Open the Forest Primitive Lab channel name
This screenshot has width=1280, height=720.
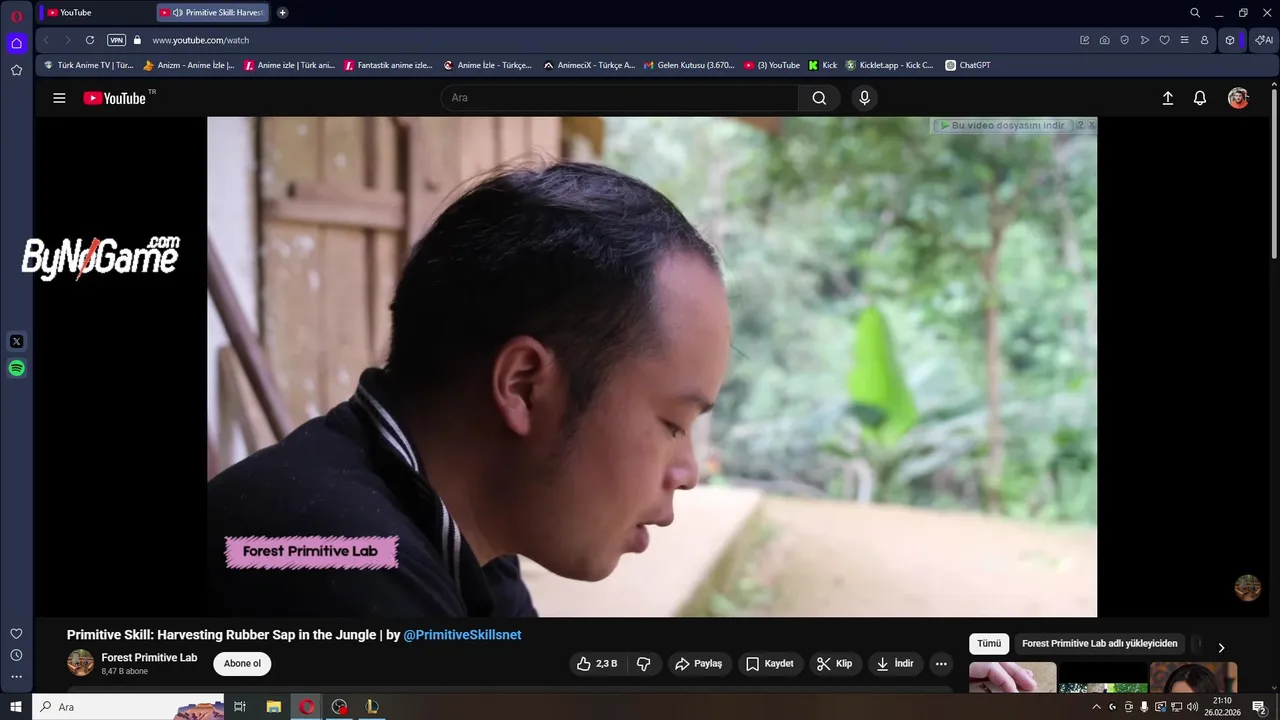point(149,658)
